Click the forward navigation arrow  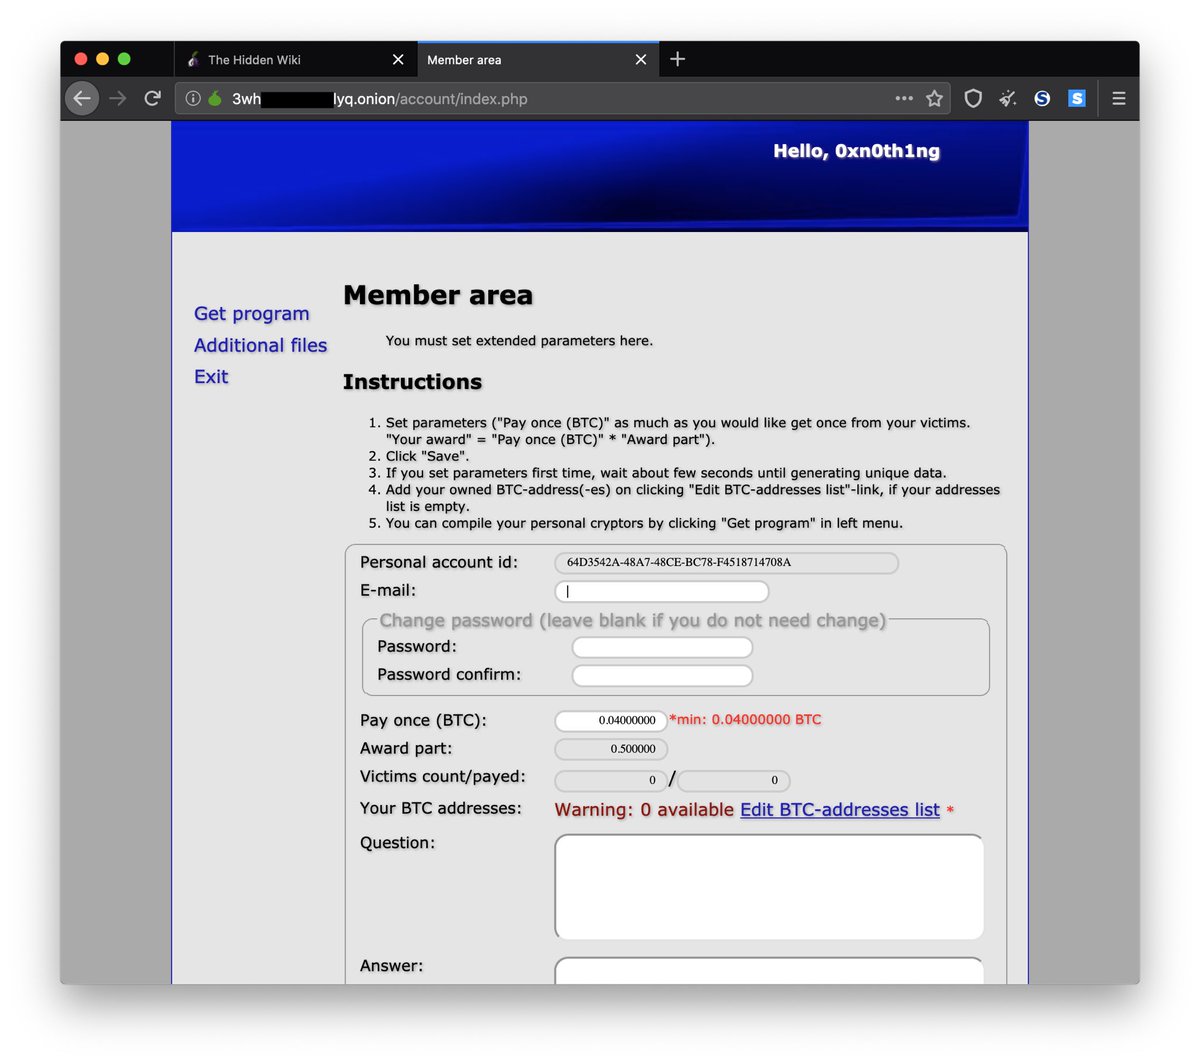(x=117, y=98)
